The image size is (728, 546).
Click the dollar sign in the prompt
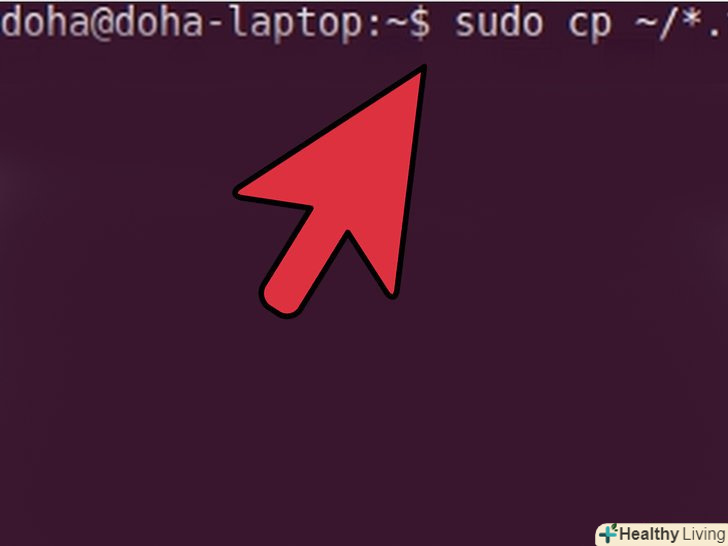pyautogui.click(x=420, y=24)
